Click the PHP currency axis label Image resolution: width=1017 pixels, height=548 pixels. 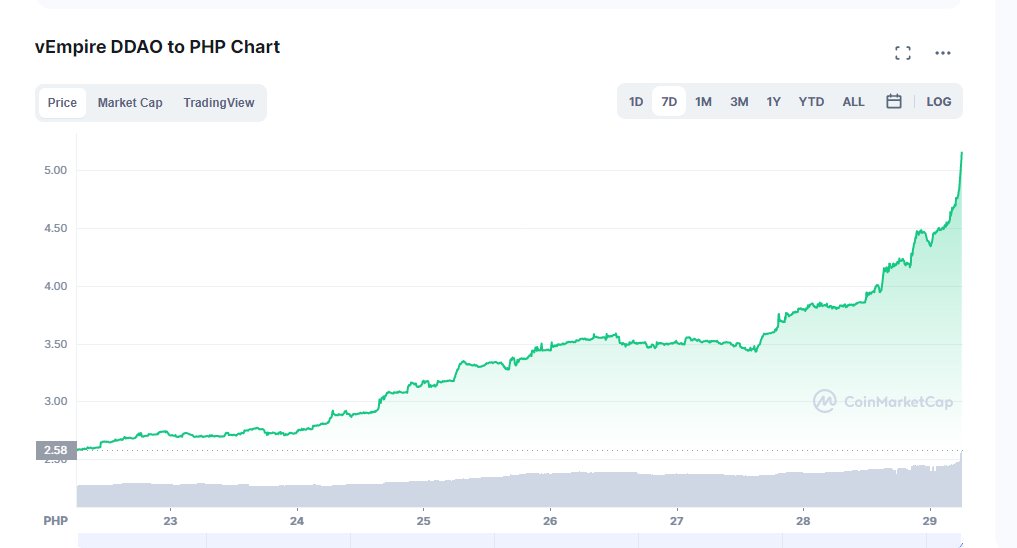tap(56, 521)
